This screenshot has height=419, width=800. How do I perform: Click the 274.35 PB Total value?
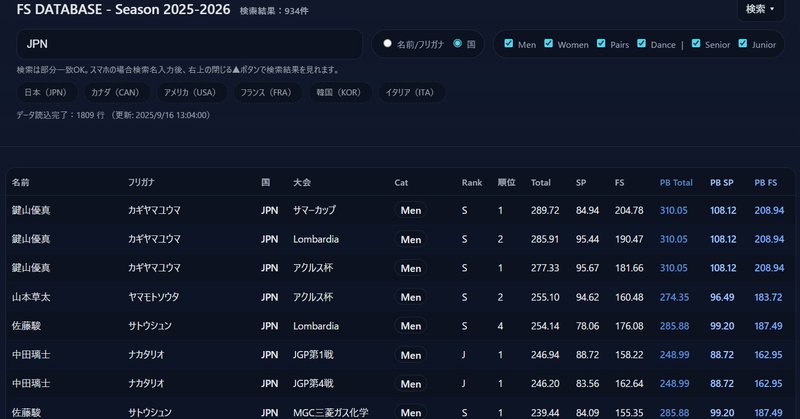674,297
